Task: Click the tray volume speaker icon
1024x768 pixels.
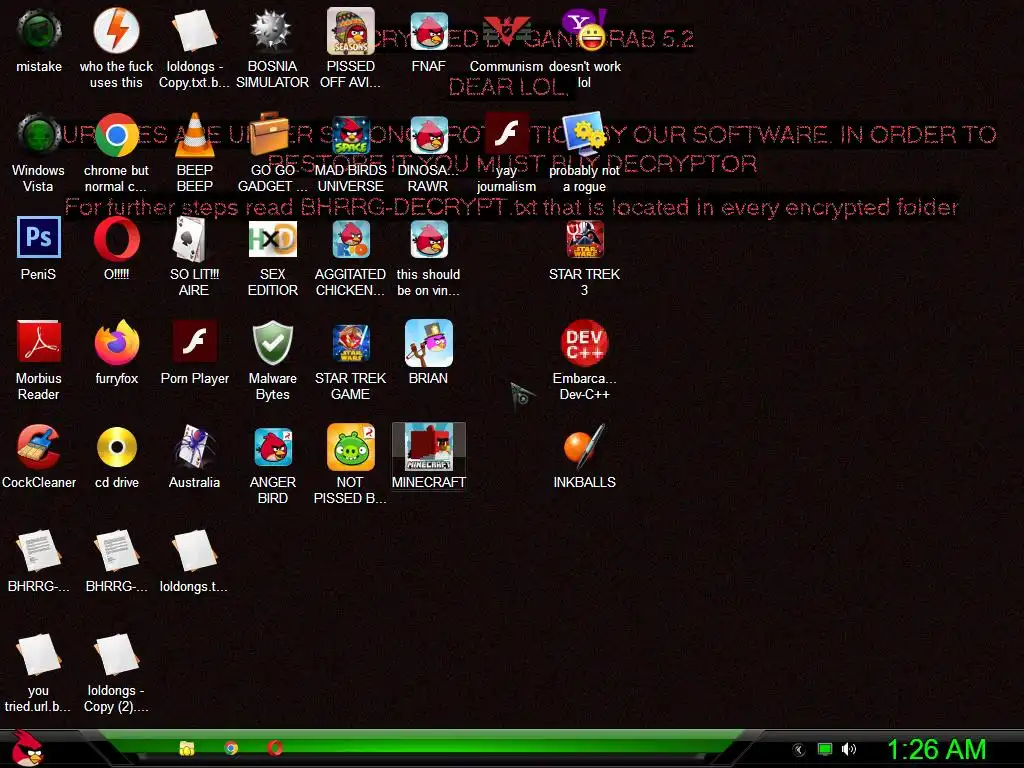Action: coord(849,749)
